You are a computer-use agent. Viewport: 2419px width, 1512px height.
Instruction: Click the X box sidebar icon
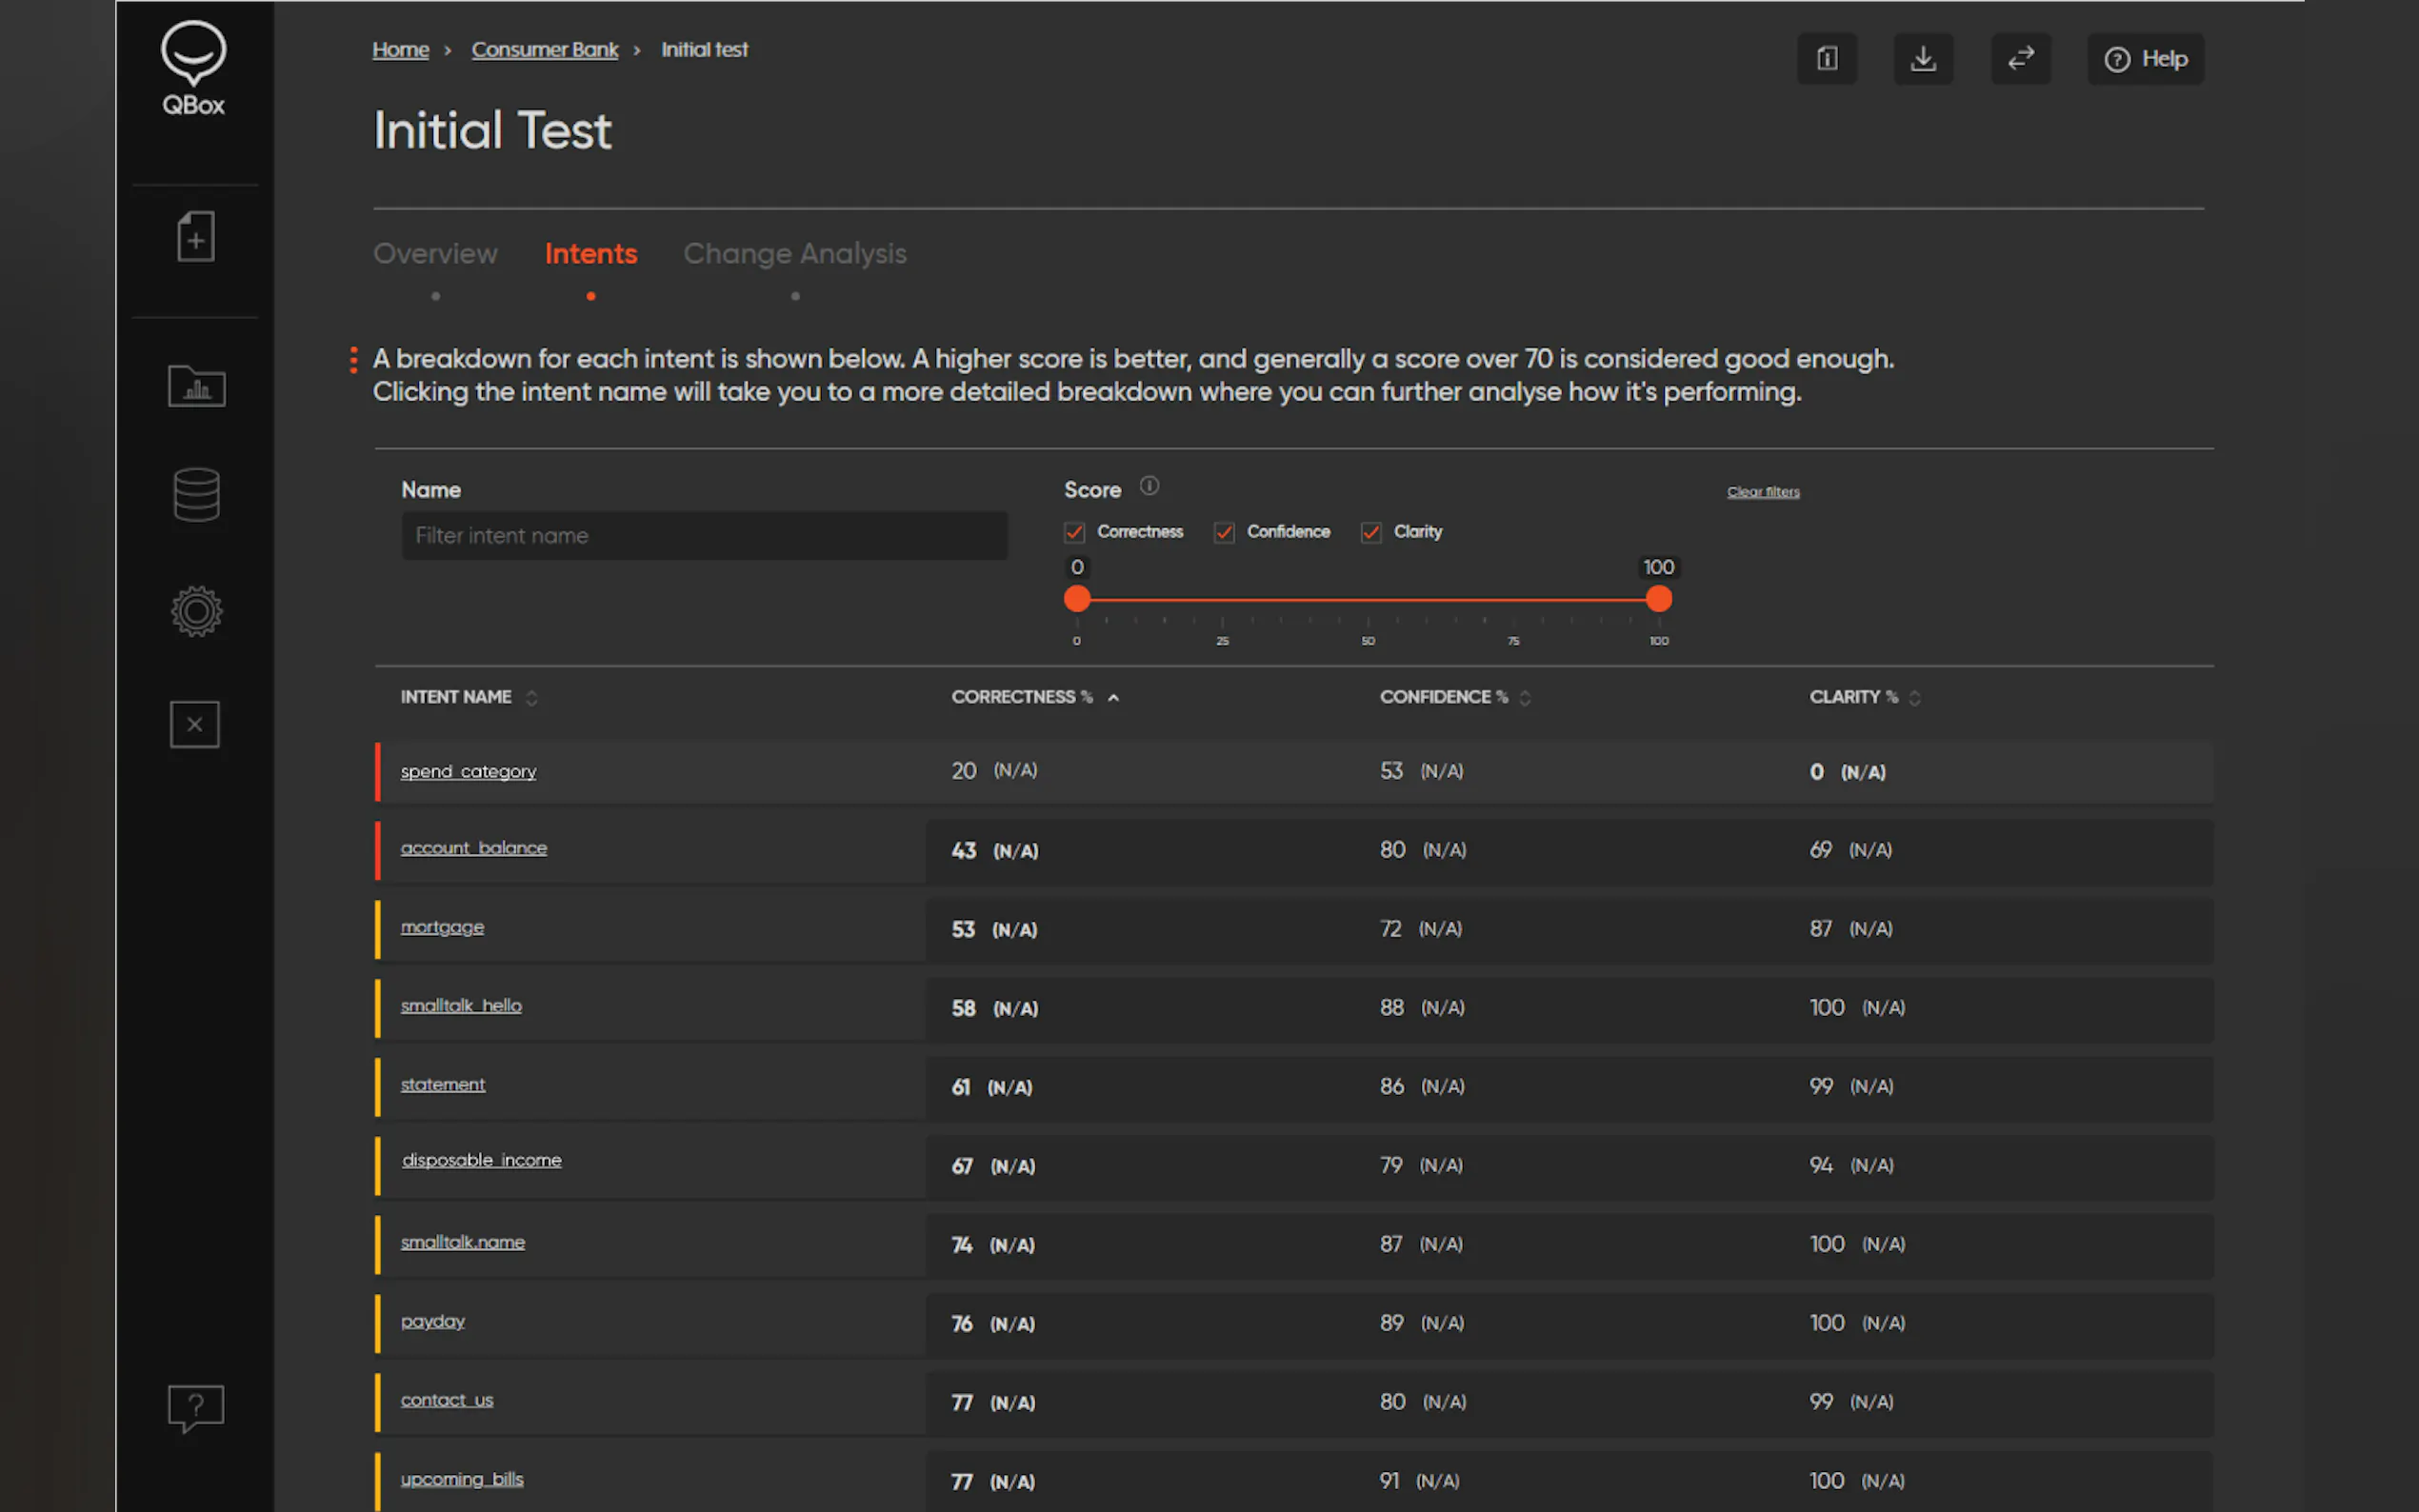[x=195, y=724]
